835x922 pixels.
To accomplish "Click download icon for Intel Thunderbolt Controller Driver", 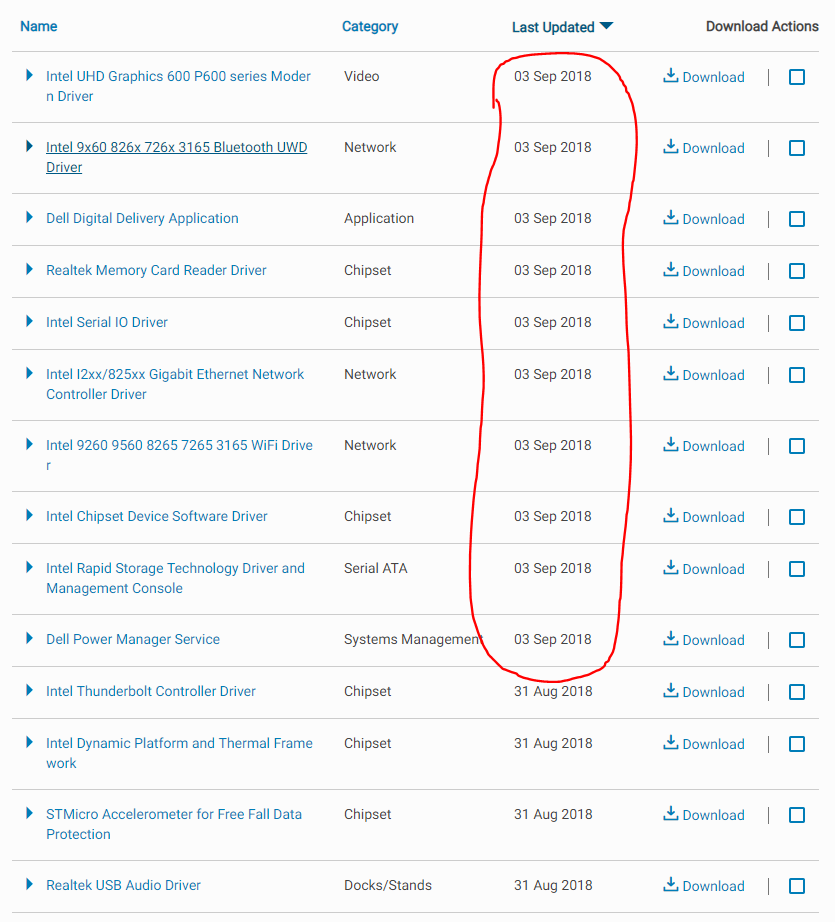I will pyautogui.click(x=671, y=691).
